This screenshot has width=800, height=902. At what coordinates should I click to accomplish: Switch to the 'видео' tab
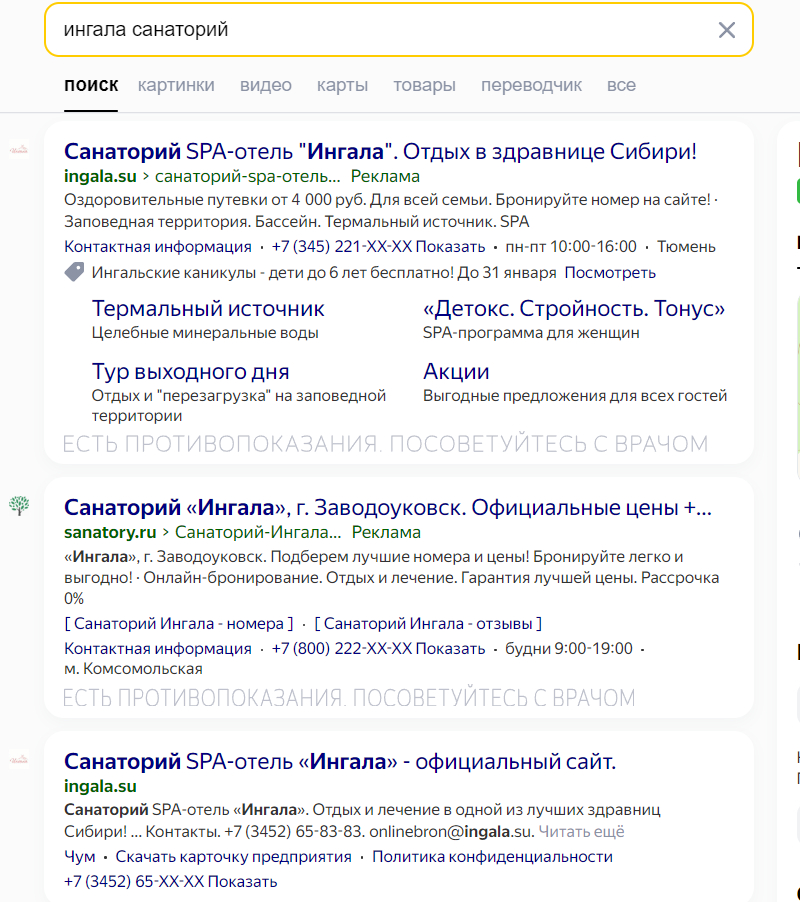tap(266, 85)
